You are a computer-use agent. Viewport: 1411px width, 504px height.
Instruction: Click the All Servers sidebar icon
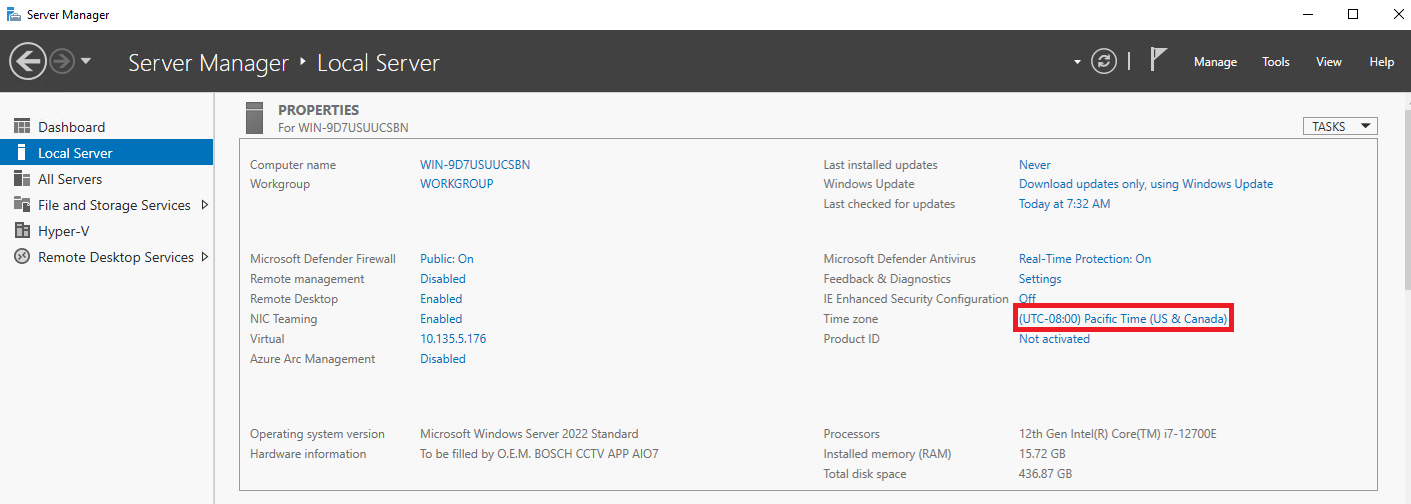click(22, 179)
